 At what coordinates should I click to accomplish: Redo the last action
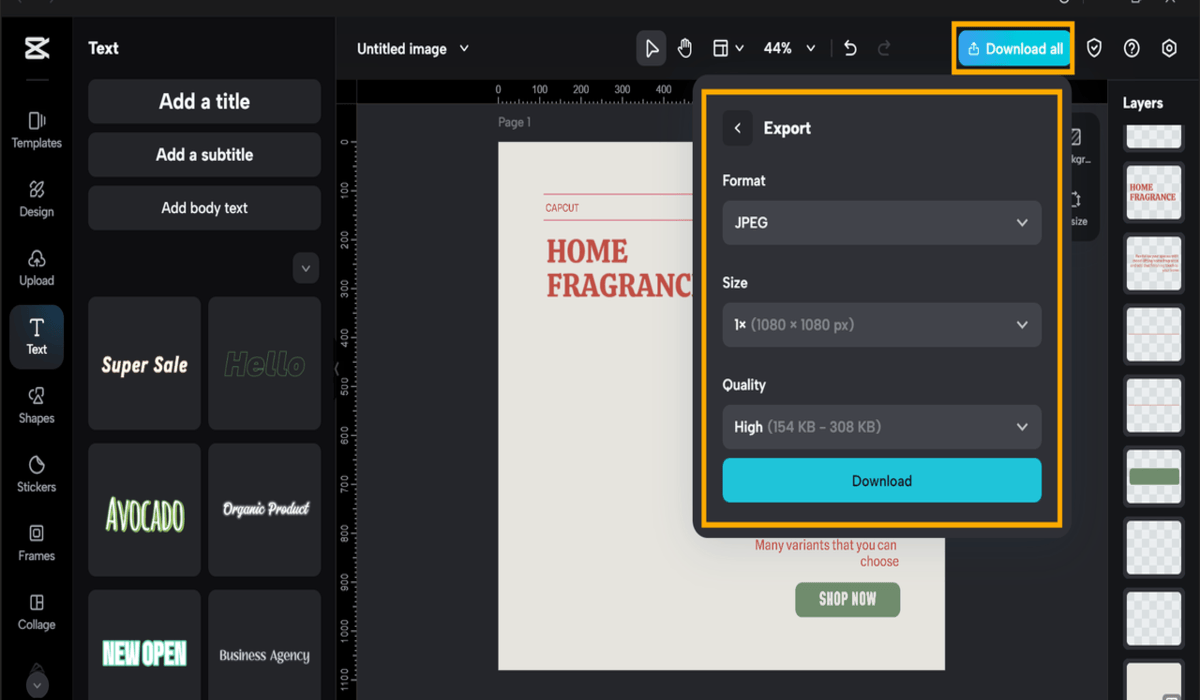[x=884, y=48]
